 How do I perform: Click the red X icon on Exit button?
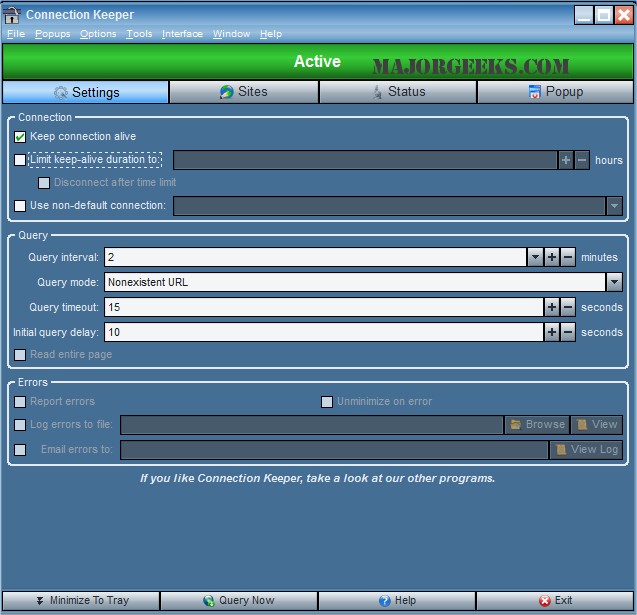[x=545, y=600]
